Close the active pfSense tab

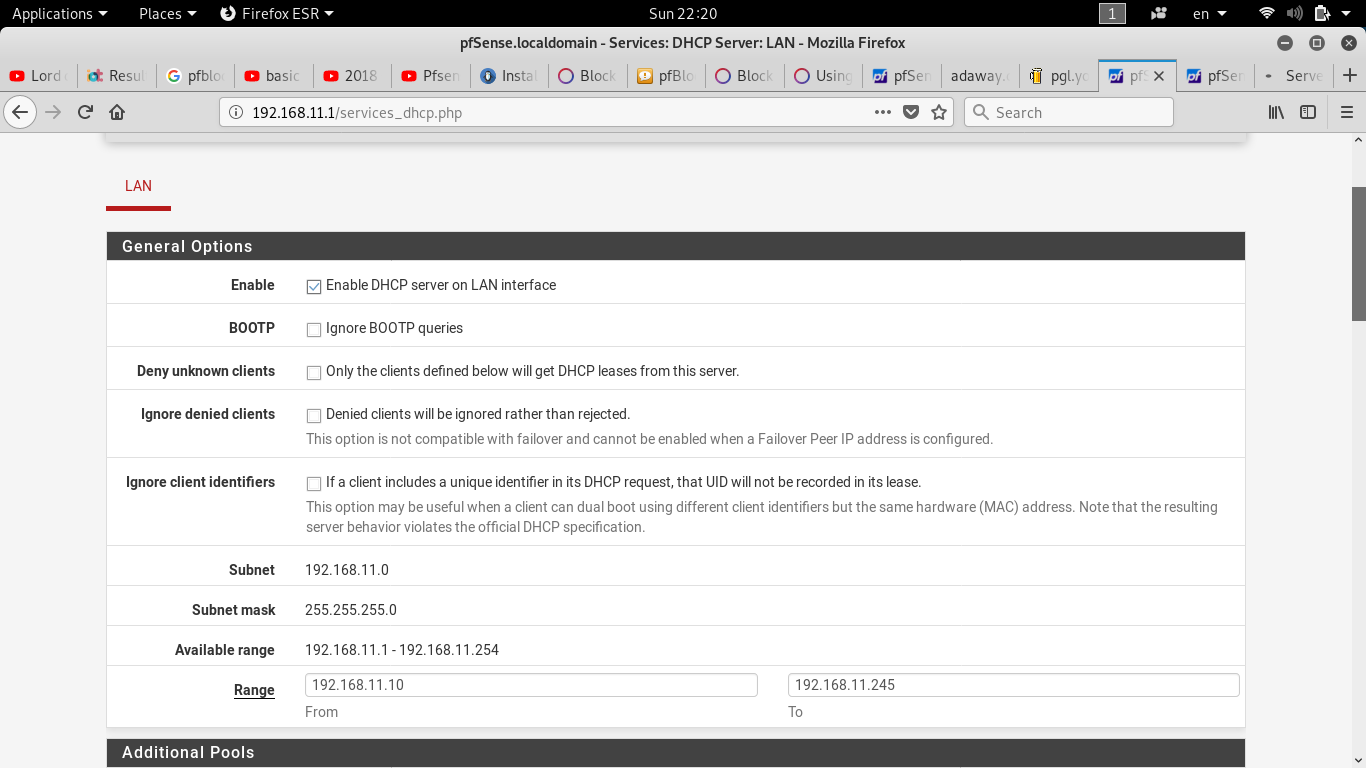pyautogui.click(x=1159, y=76)
